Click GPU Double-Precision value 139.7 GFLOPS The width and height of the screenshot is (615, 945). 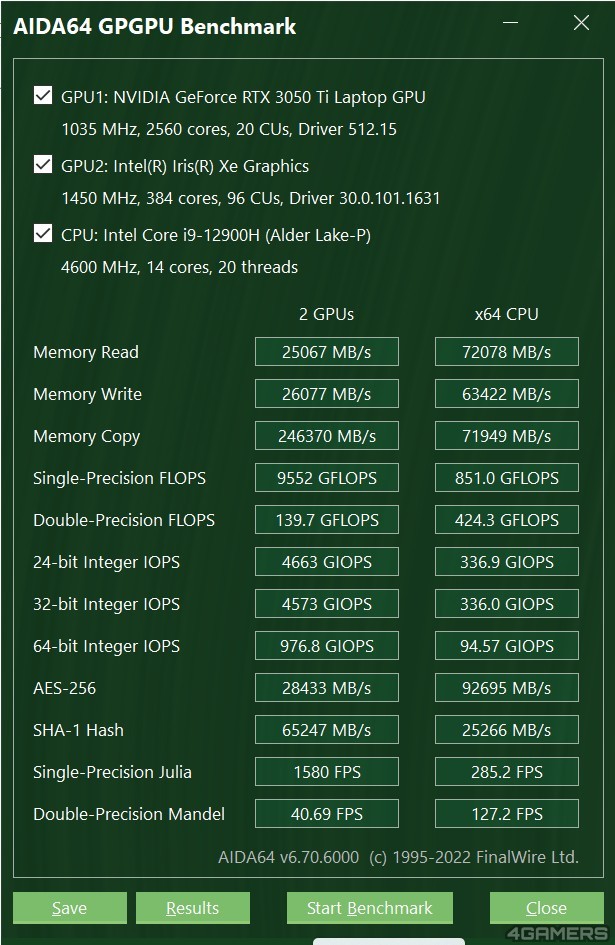click(x=327, y=520)
